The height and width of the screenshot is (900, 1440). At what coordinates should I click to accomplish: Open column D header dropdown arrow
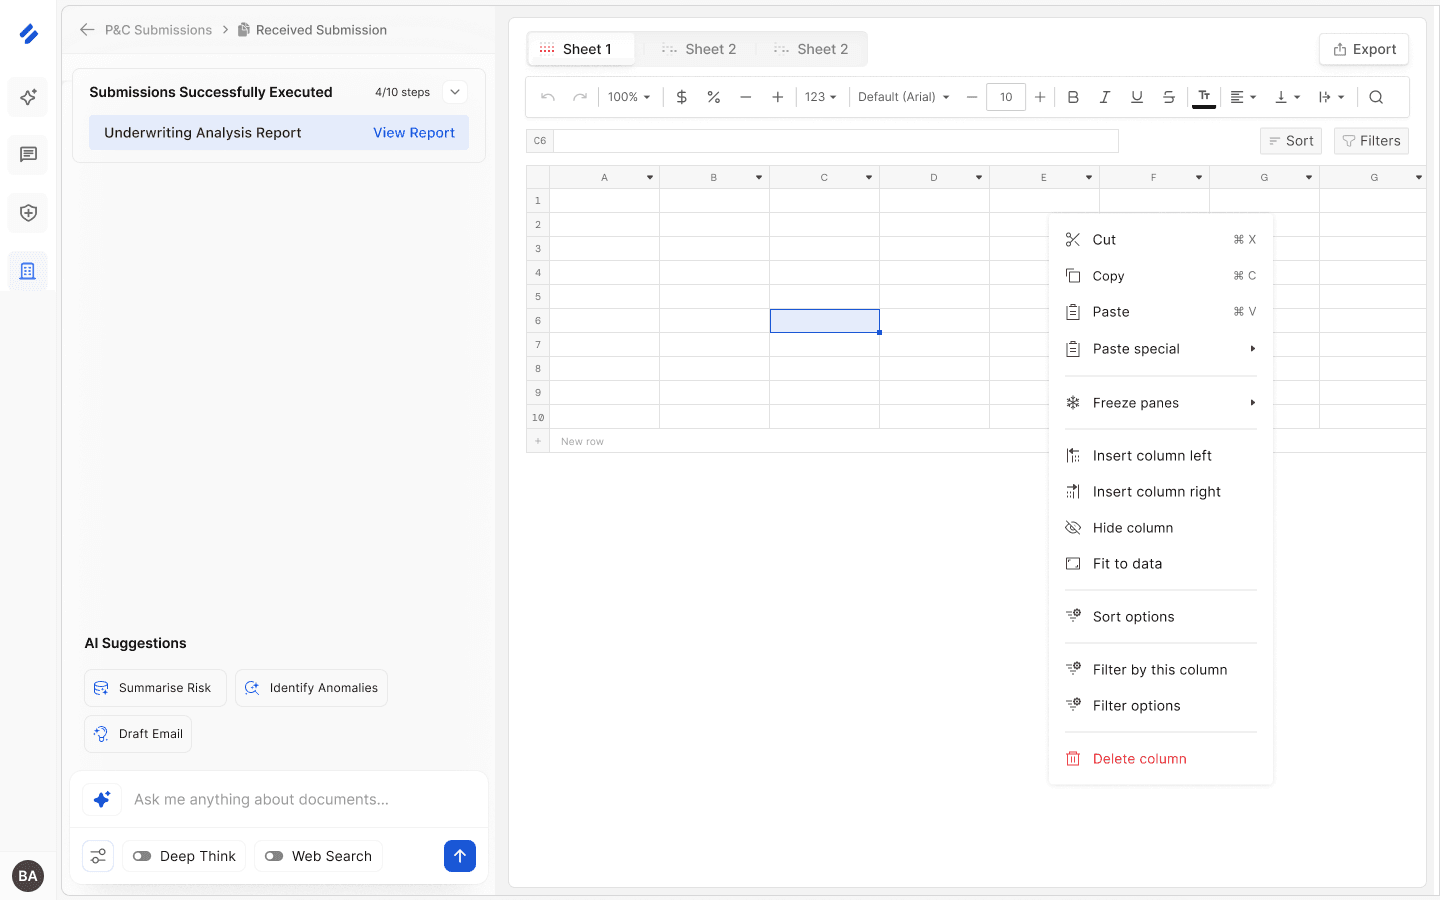click(x=979, y=177)
